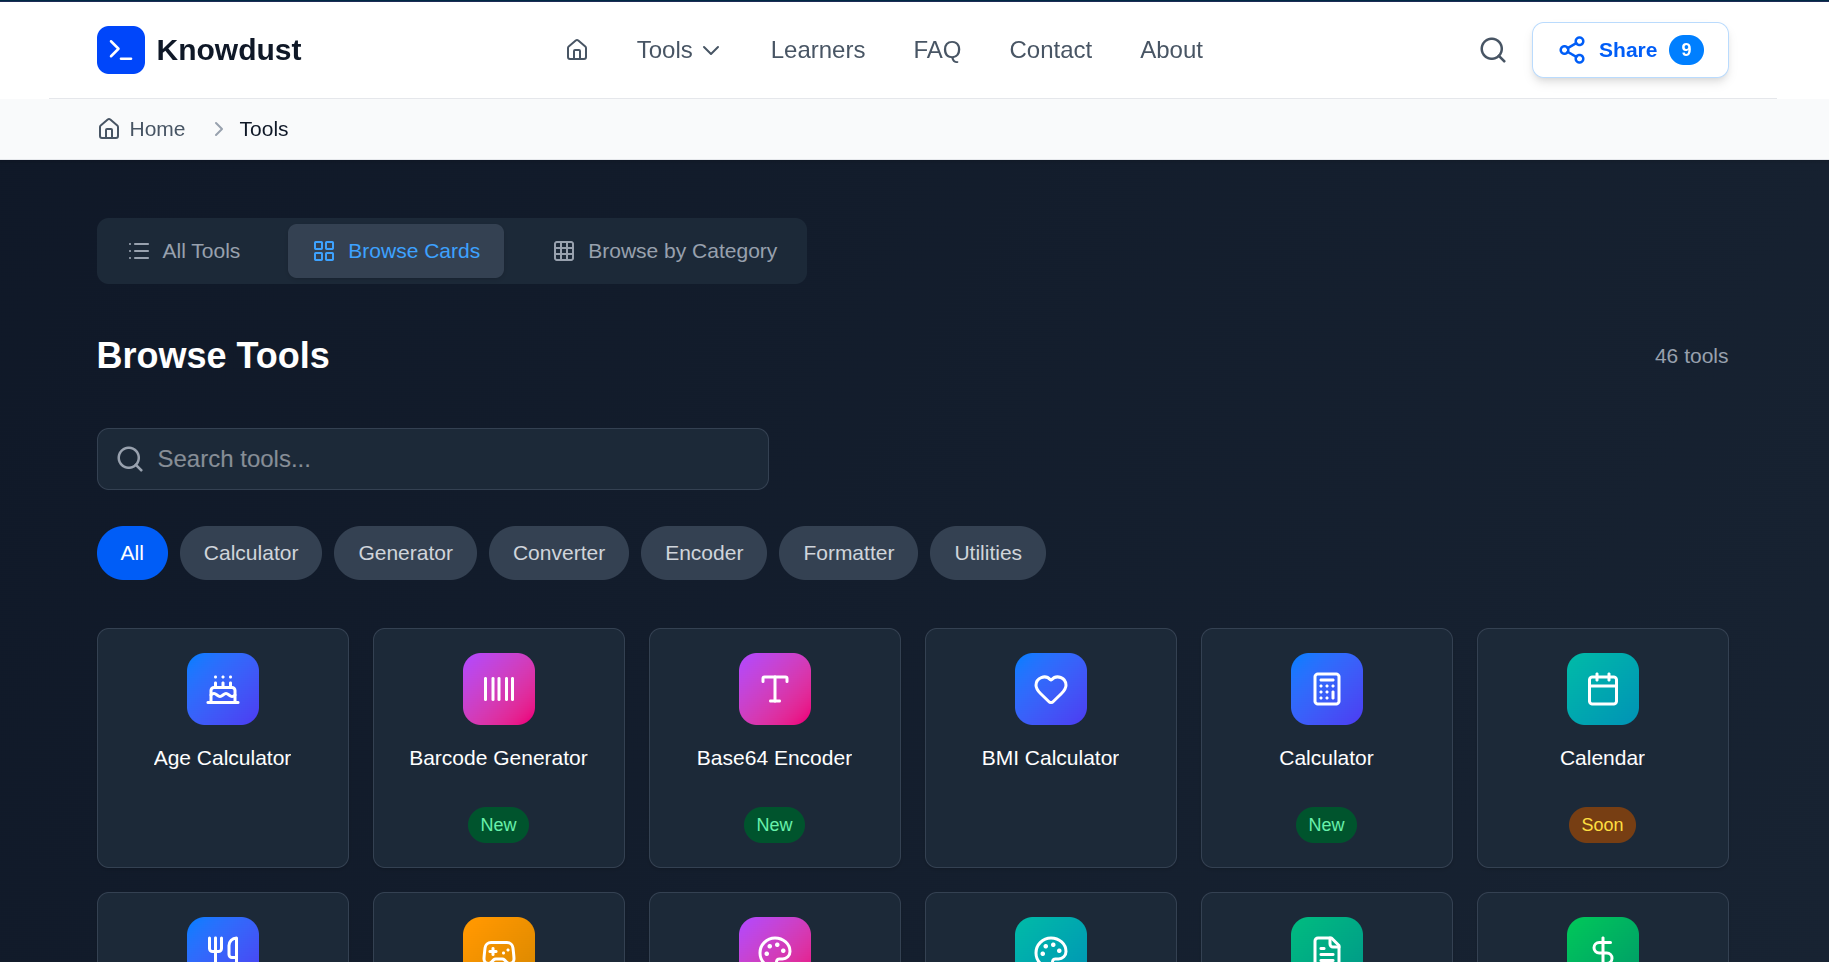Screen dimensions: 1829x962
Task: Click the Age Calculator cake icon
Action: point(223,689)
